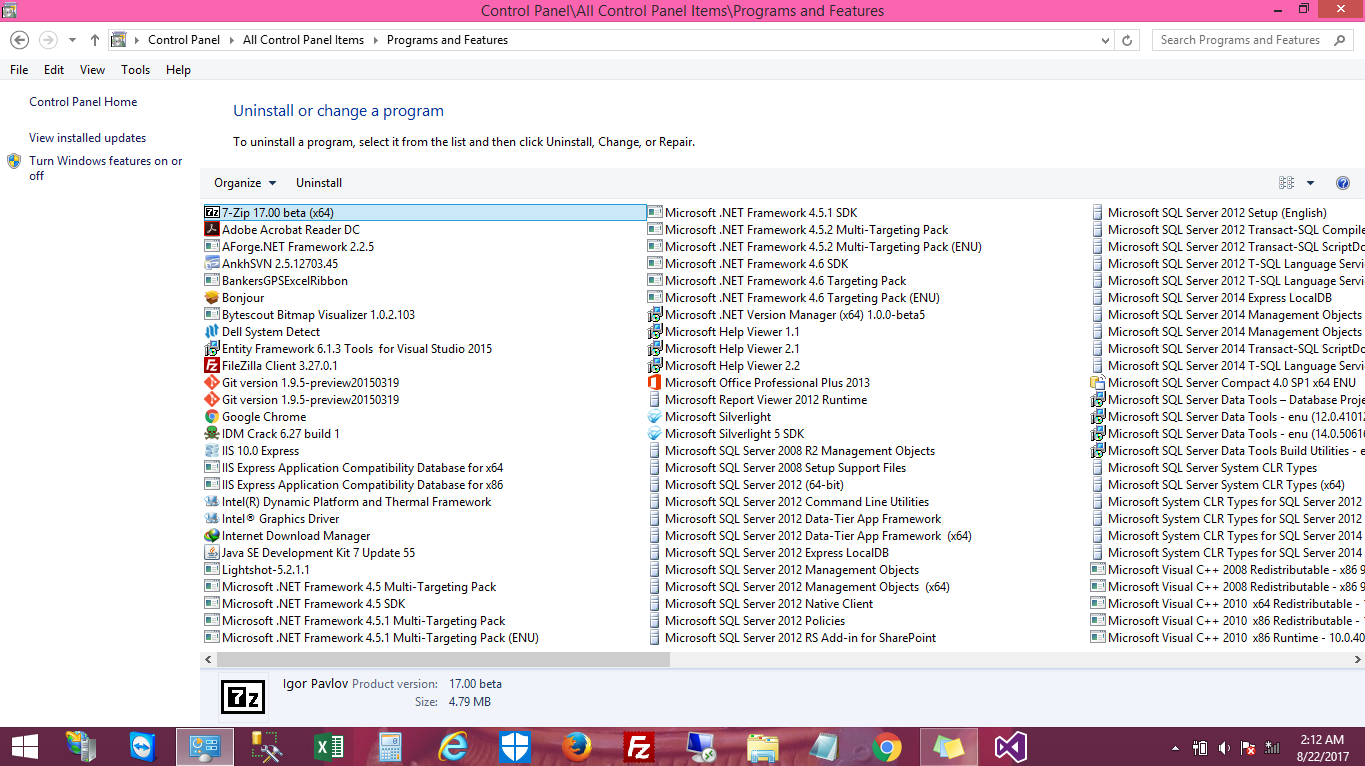Viewport: 1365px width, 766px height.
Task: Click the Google Chrome list entry icon
Action: pos(212,417)
